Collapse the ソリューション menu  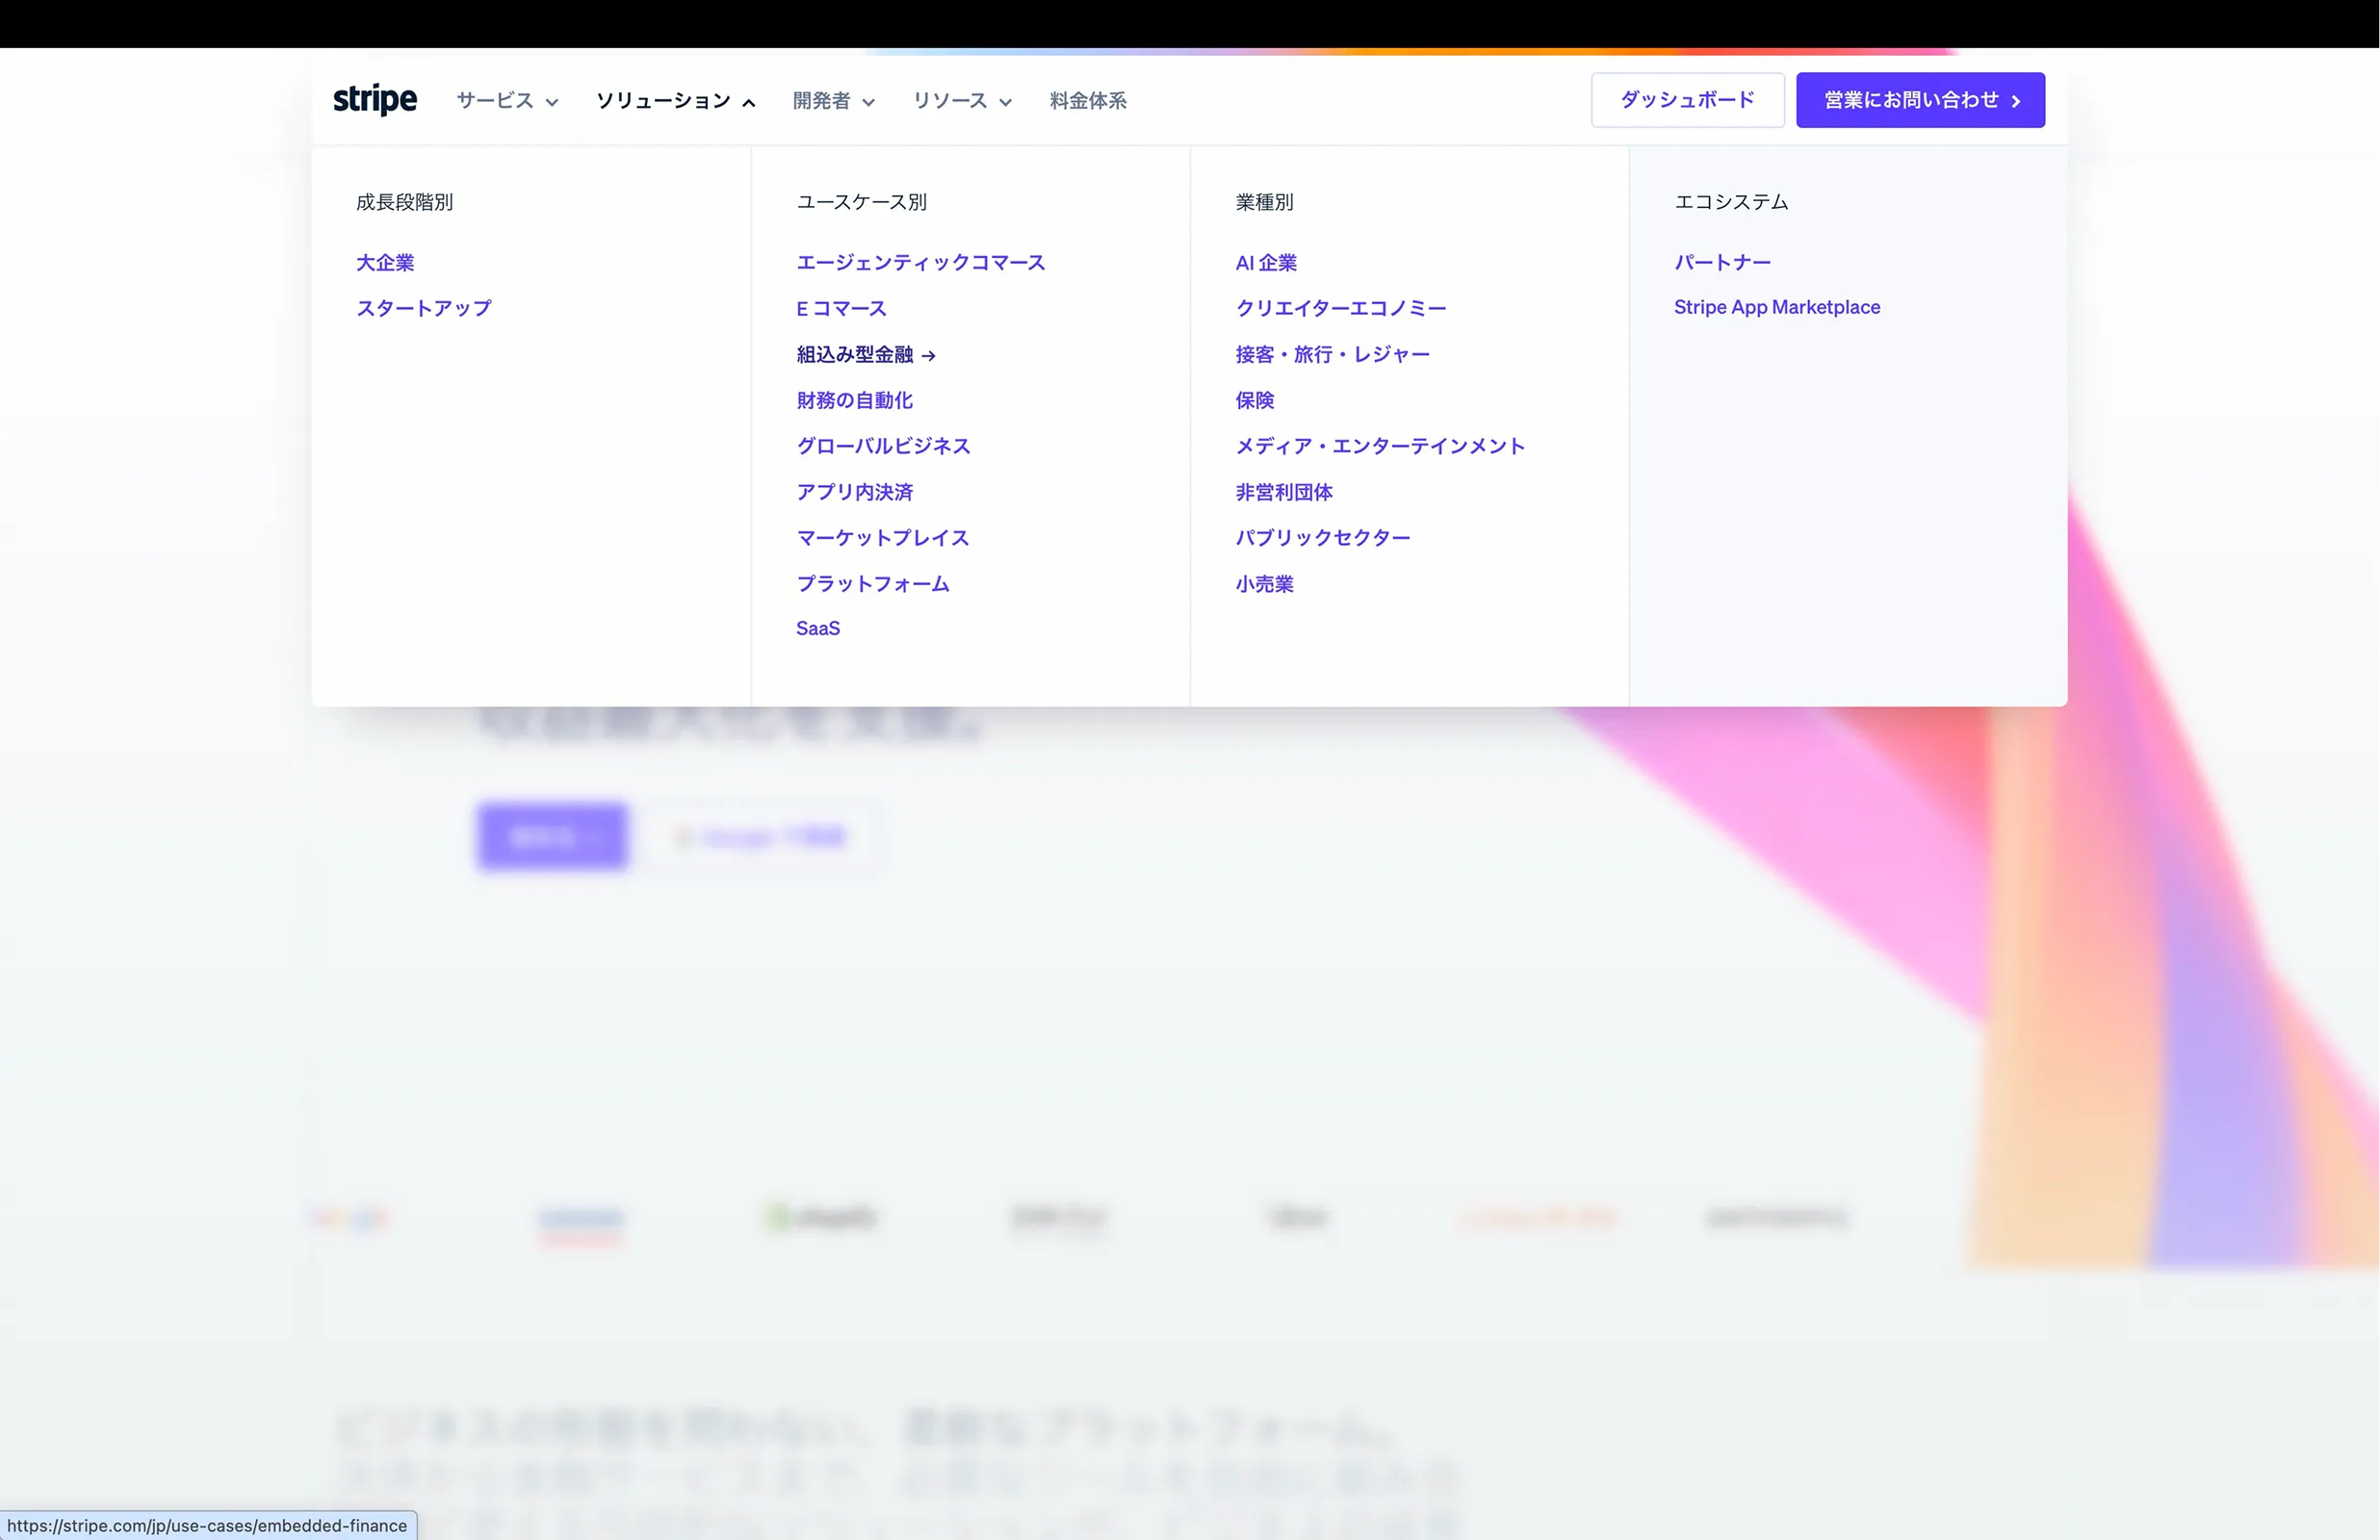[675, 100]
